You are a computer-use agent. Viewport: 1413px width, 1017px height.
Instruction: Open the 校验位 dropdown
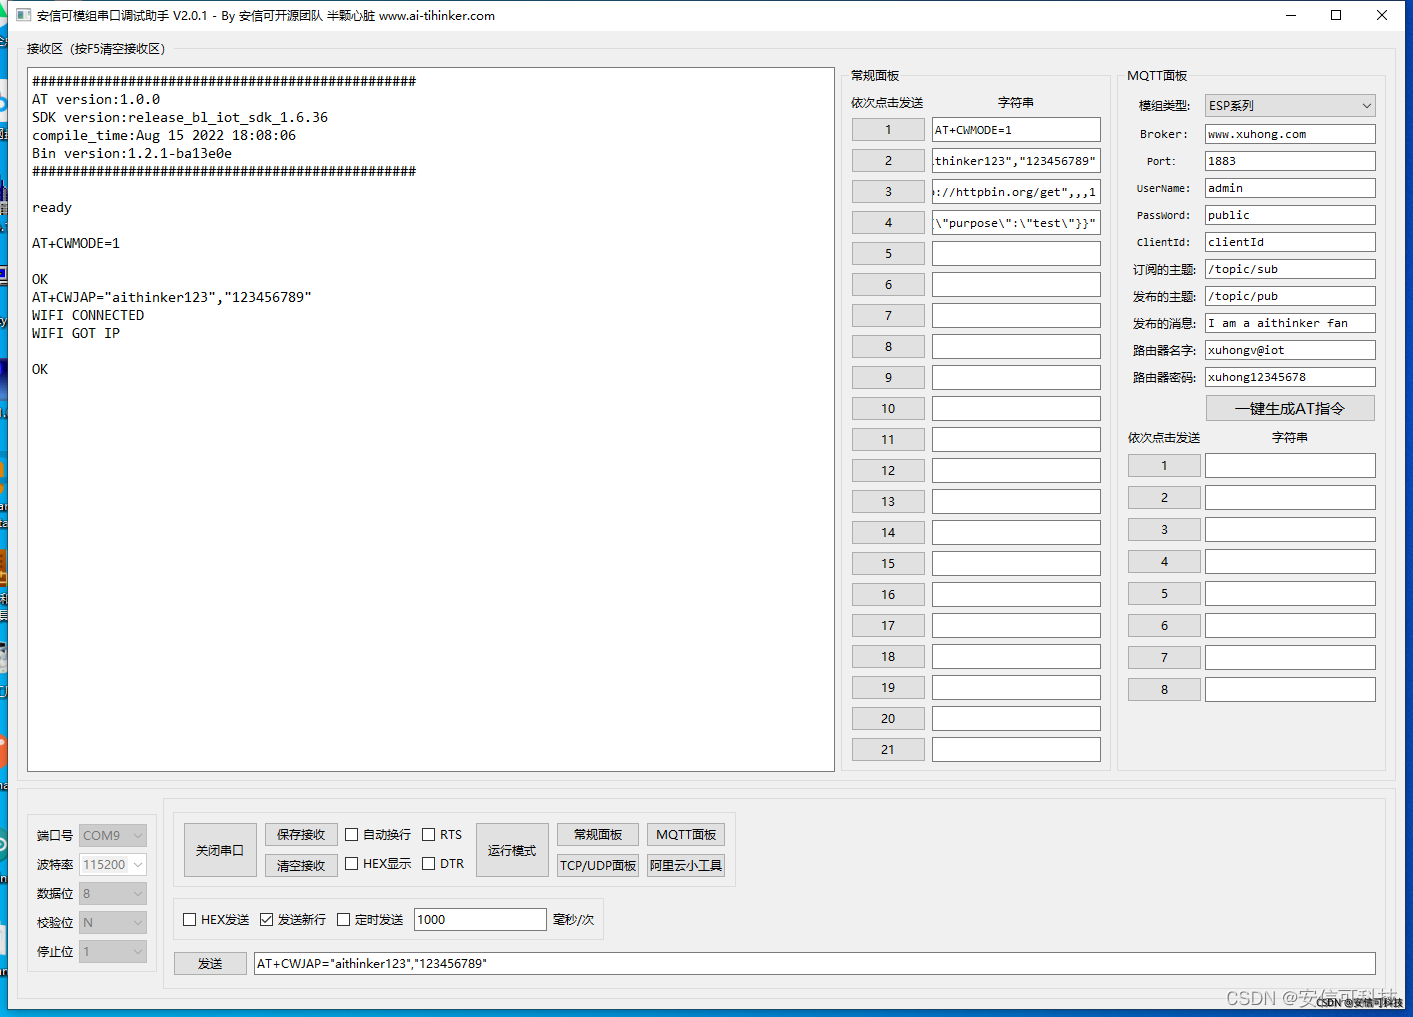113,922
